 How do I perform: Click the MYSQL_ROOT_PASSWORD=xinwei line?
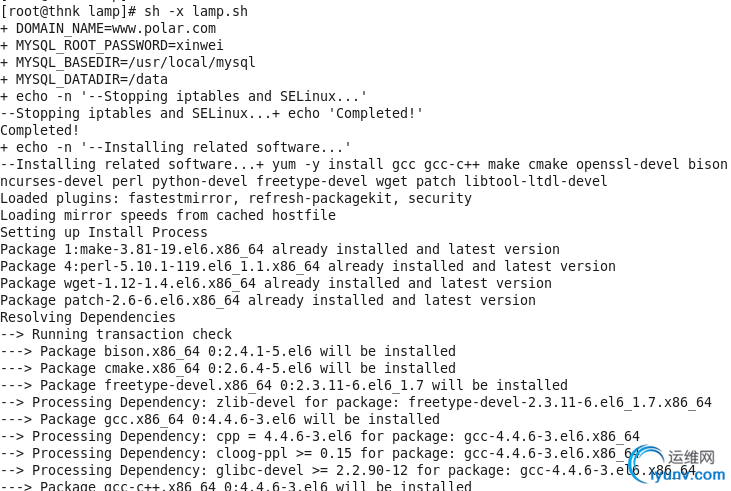coord(112,45)
